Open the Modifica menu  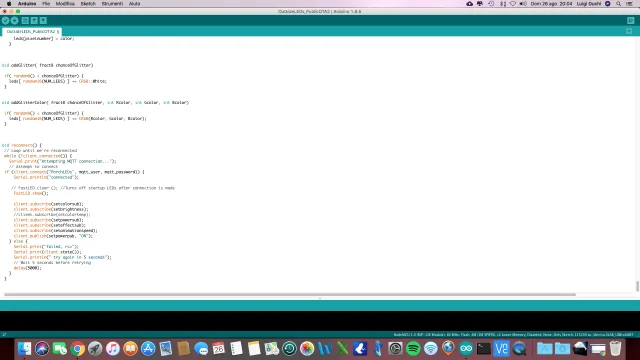65,4
